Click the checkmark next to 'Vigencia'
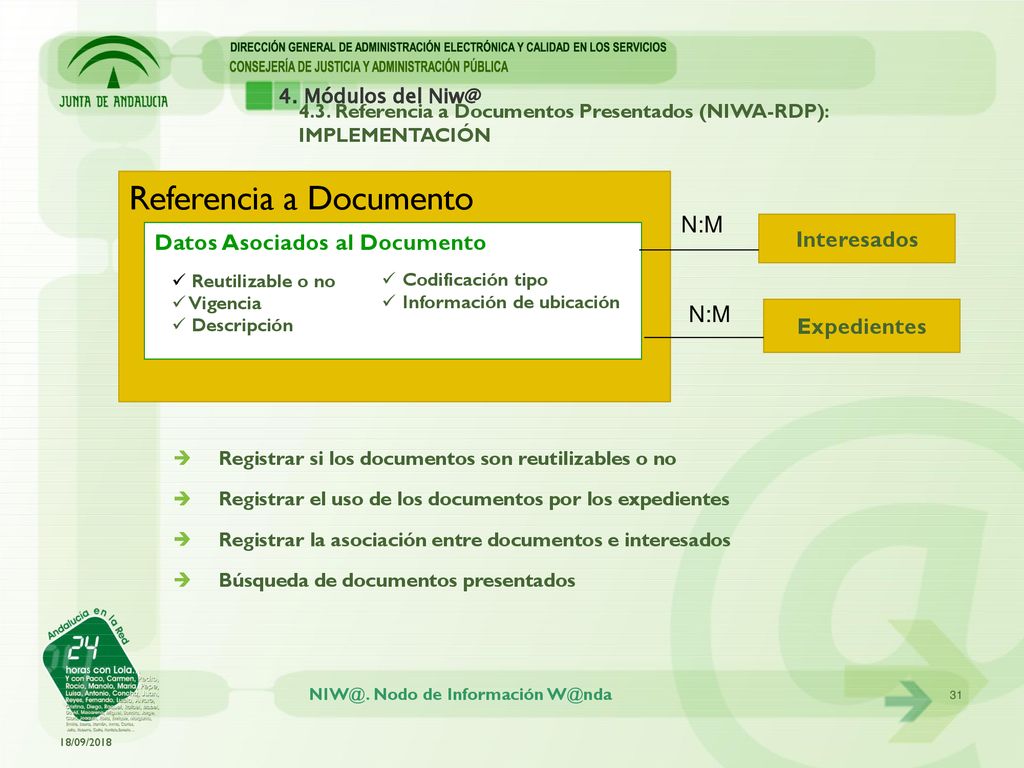The height and width of the screenshot is (768, 1024). coord(179,302)
